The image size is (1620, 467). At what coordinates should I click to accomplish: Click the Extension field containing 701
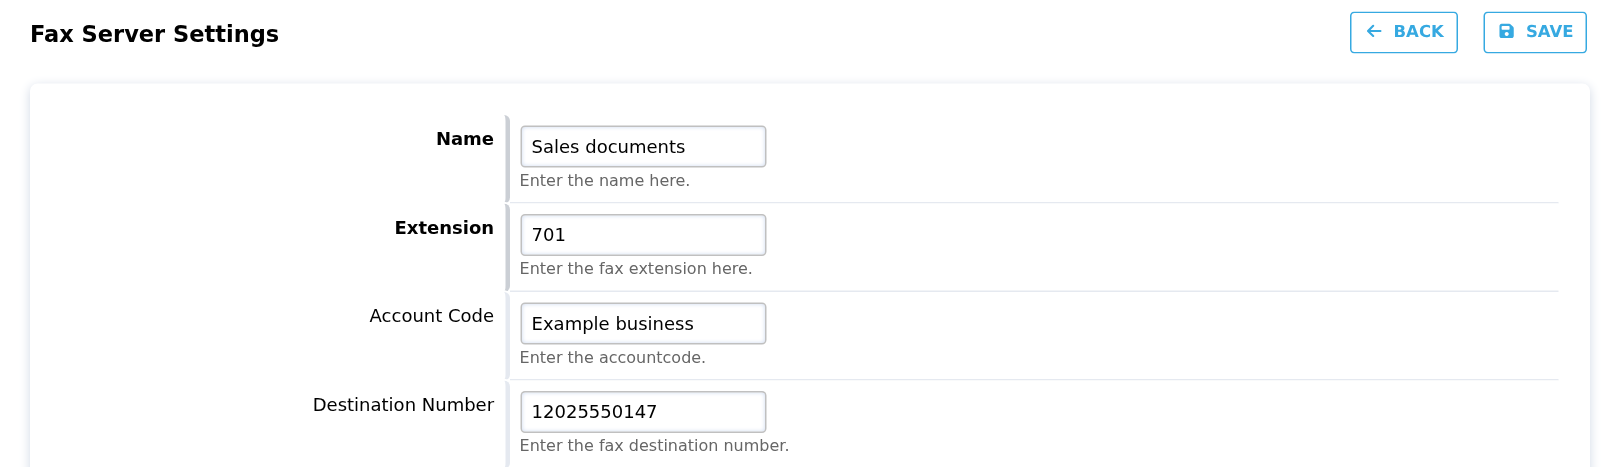pos(643,235)
